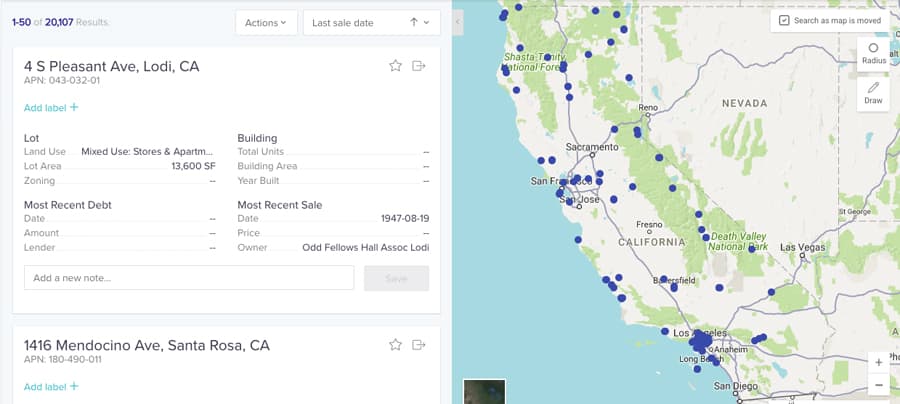Open the 1416 Mendocino Ave, Santa Rosa listing
The image size is (900, 404).
tap(147, 345)
